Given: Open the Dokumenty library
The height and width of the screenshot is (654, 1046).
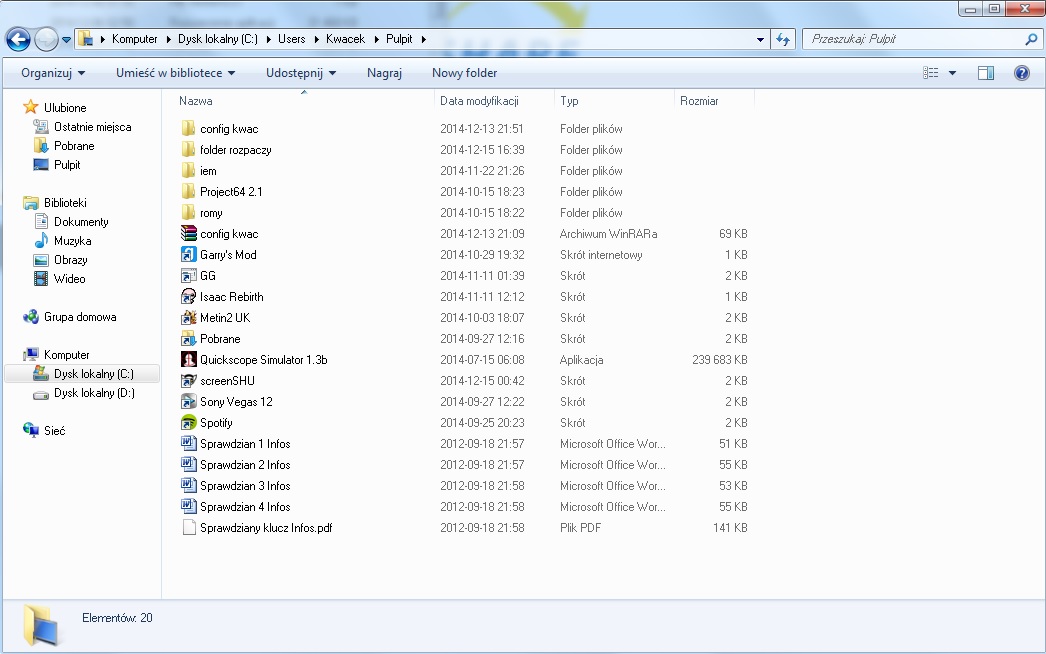Looking at the screenshot, I should [x=81, y=222].
